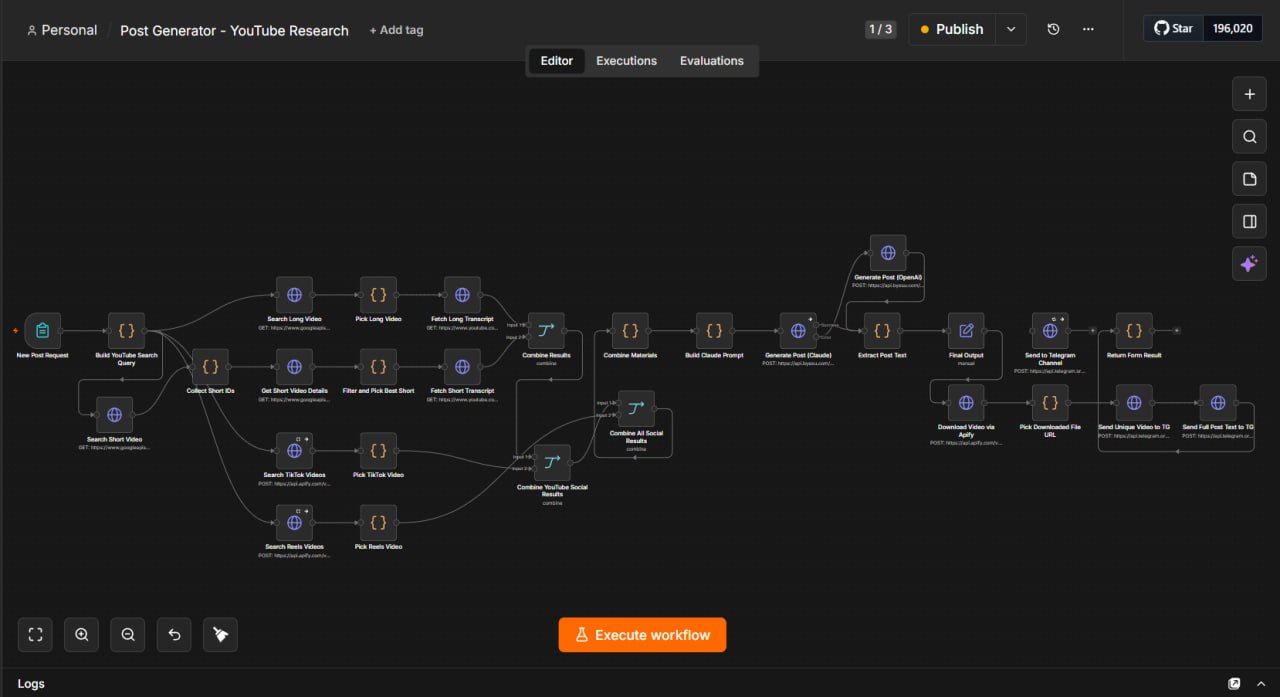This screenshot has width=1280, height=697.
Task: Open the Generate Post (Claude) node
Action: tap(798, 331)
